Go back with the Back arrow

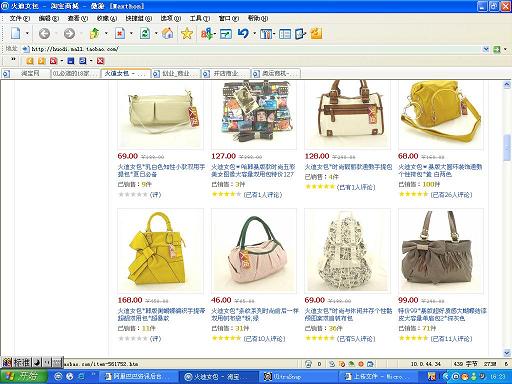(x=44, y=34)
